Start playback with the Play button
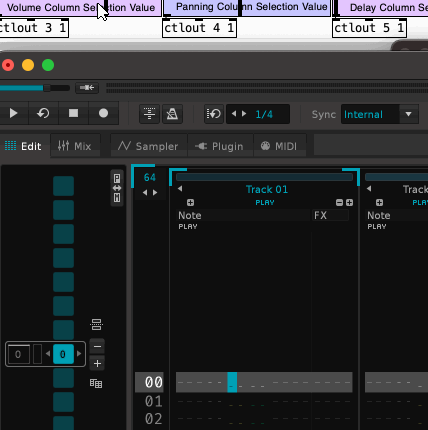This screenshot has height=430, width=428. tap(13, 114)
